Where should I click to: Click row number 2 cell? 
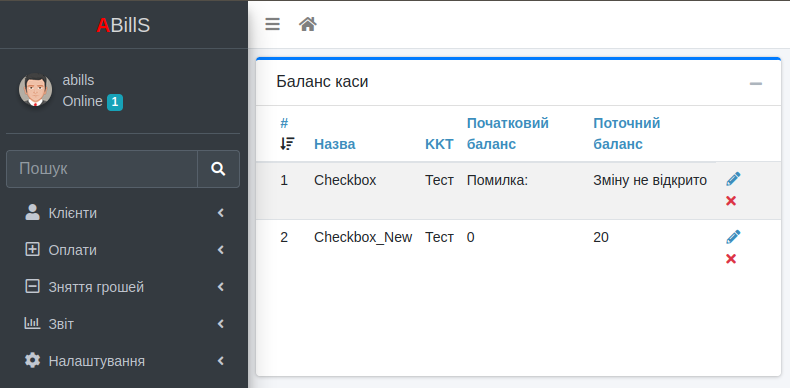284,237
